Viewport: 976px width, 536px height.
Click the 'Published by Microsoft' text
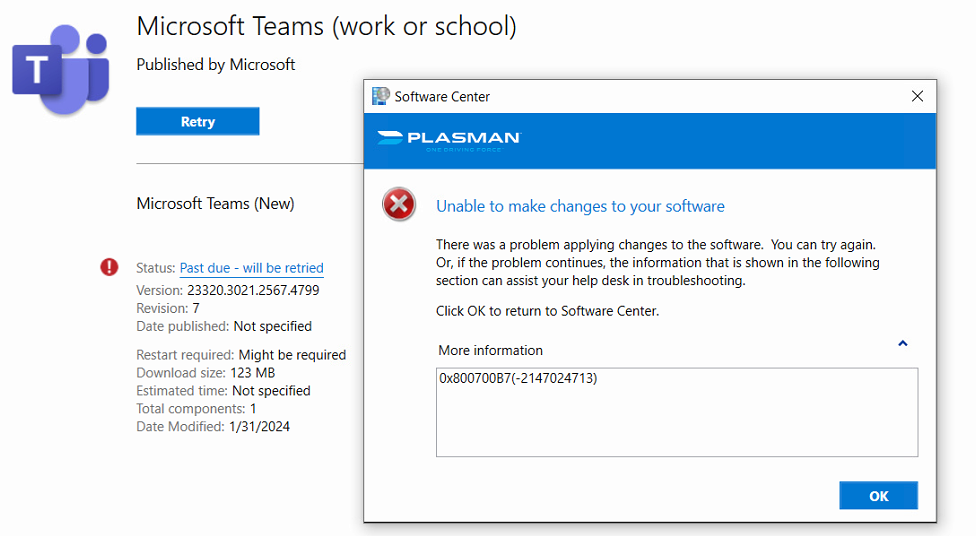pyautogui.click(x=215, y=65)
